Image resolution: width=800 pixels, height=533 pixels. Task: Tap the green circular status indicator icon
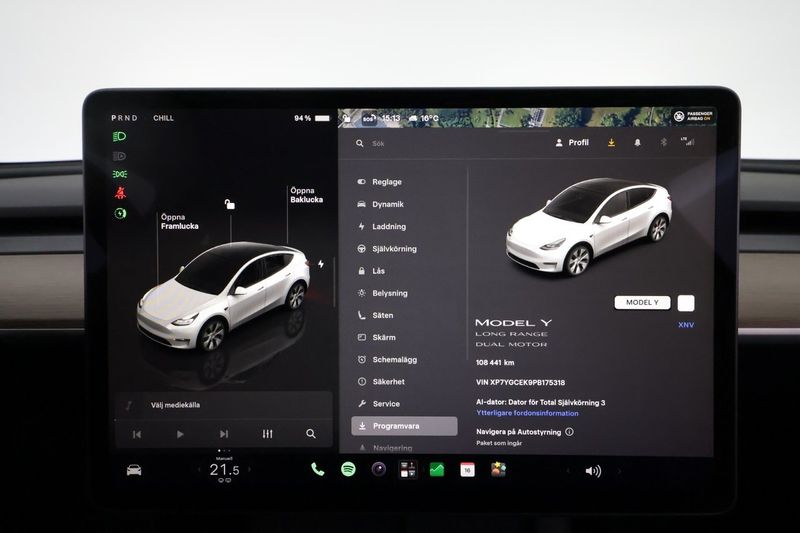click(x=120, y=213)
